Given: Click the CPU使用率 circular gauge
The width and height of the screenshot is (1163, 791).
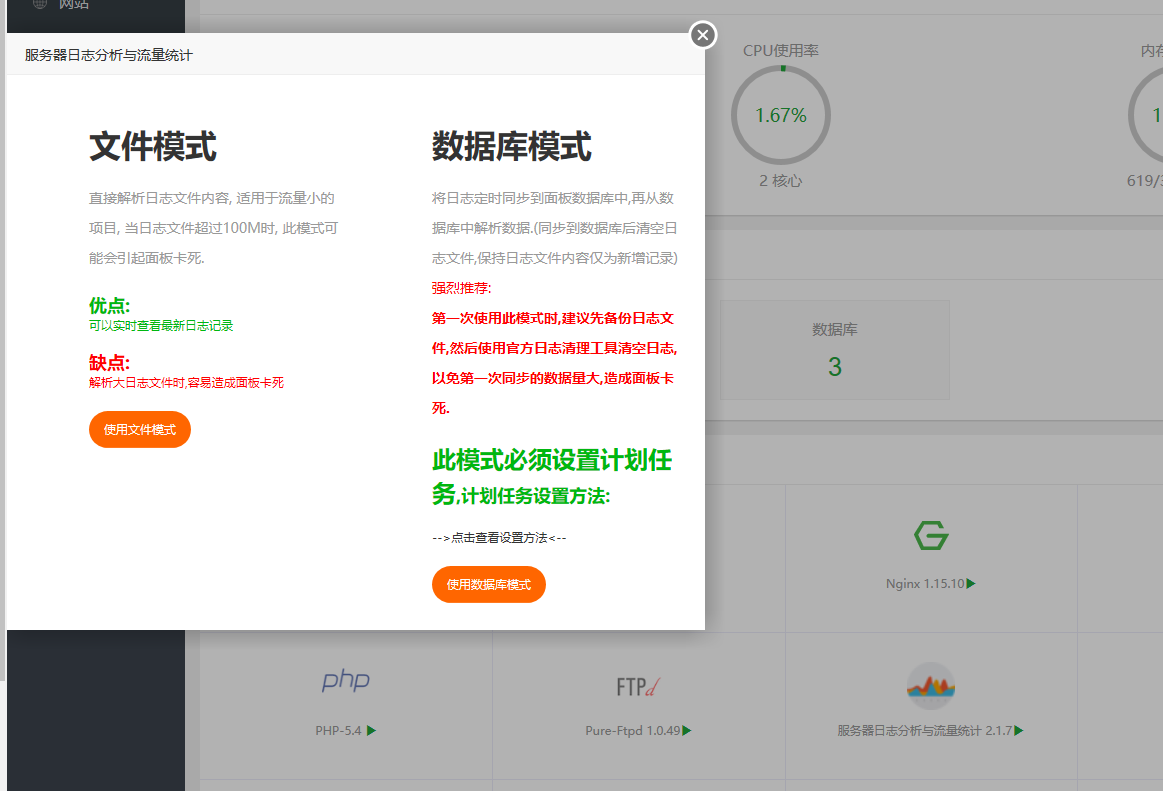Looking at the screenshot, I should pyautogui.click(x=781, y=115).
